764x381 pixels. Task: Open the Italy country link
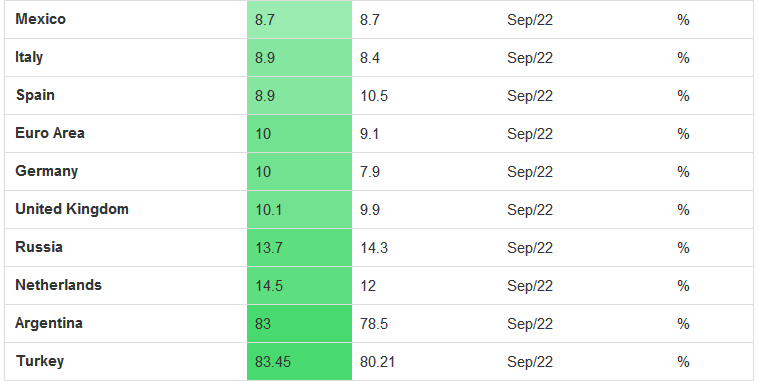pos(29,57)
